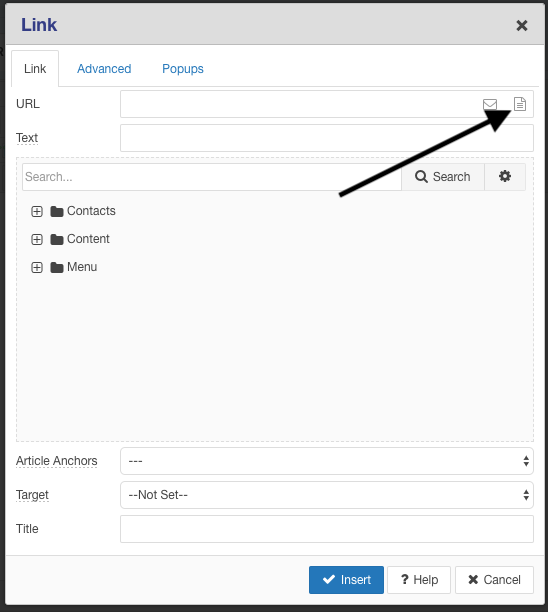Select the Link tab
The width and height of the screenshot is (548, 612).
coord(35,69)
